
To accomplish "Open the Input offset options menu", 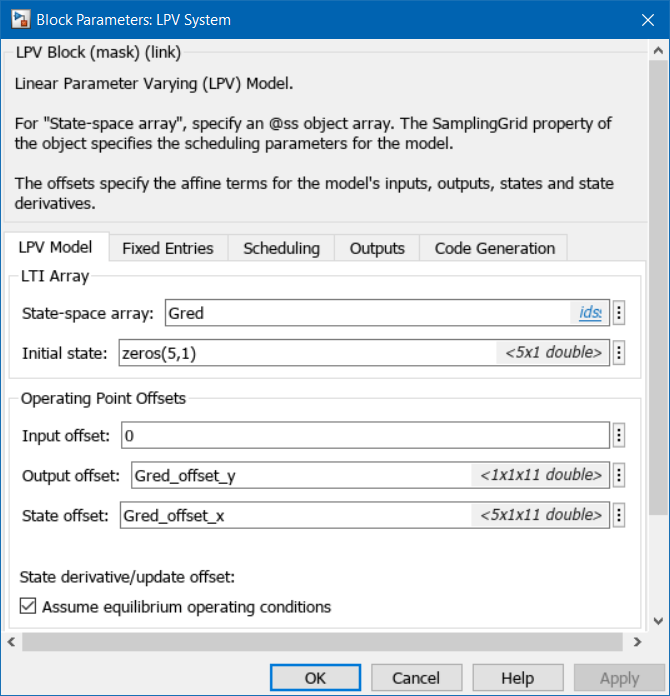I will pos(619,435).
